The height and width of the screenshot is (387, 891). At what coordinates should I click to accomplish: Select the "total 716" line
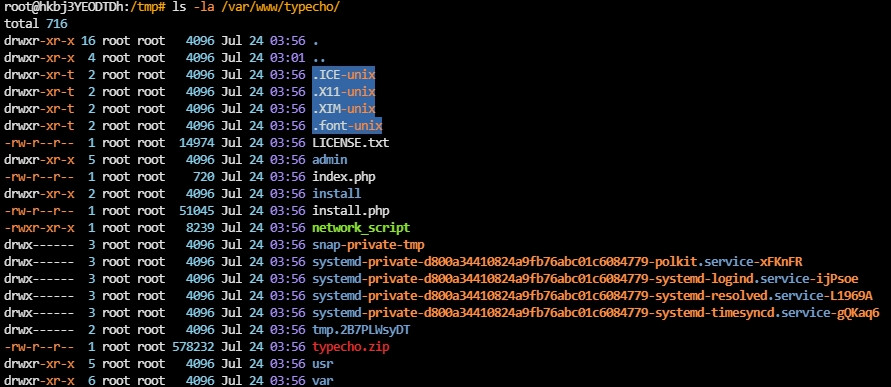click(x=36, y=24)
